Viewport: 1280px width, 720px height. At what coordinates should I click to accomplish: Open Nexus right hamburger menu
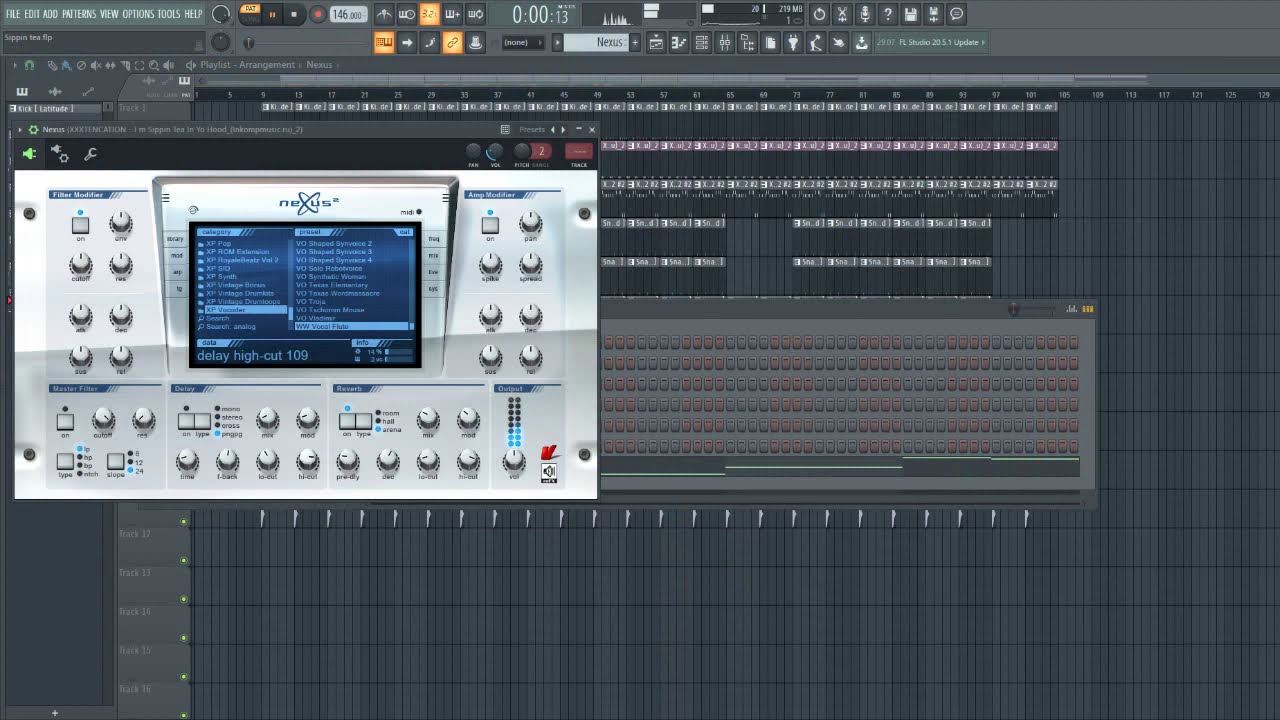tap(446, 198)
